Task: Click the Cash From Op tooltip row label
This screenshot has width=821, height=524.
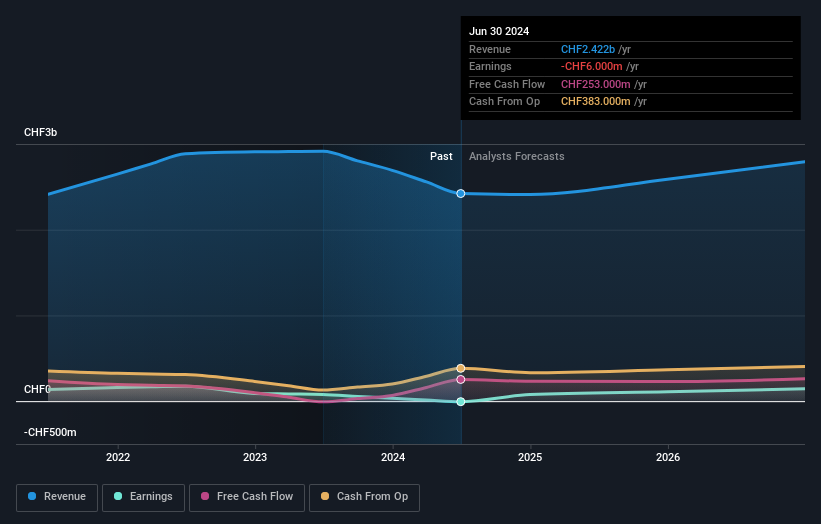Action: tap(504, 102)
